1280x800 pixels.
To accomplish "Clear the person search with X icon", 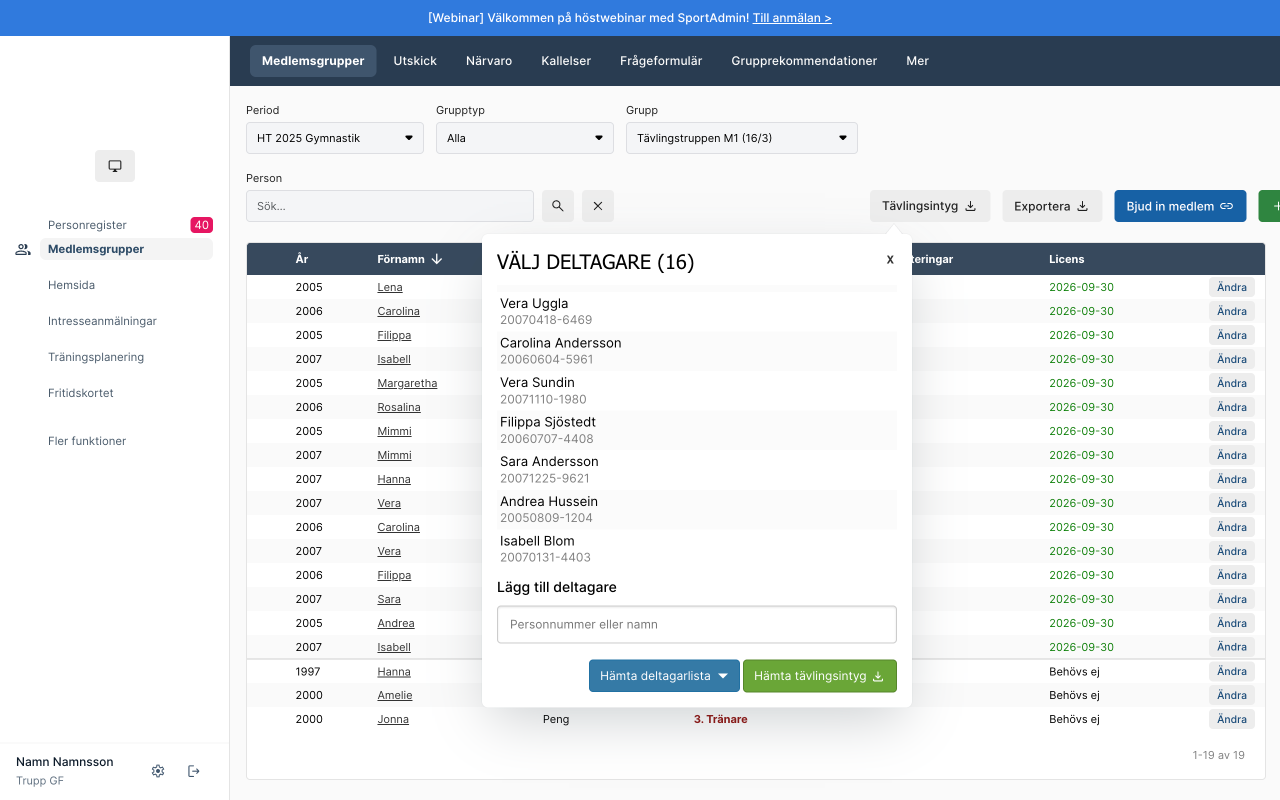I will click(598, 206).
